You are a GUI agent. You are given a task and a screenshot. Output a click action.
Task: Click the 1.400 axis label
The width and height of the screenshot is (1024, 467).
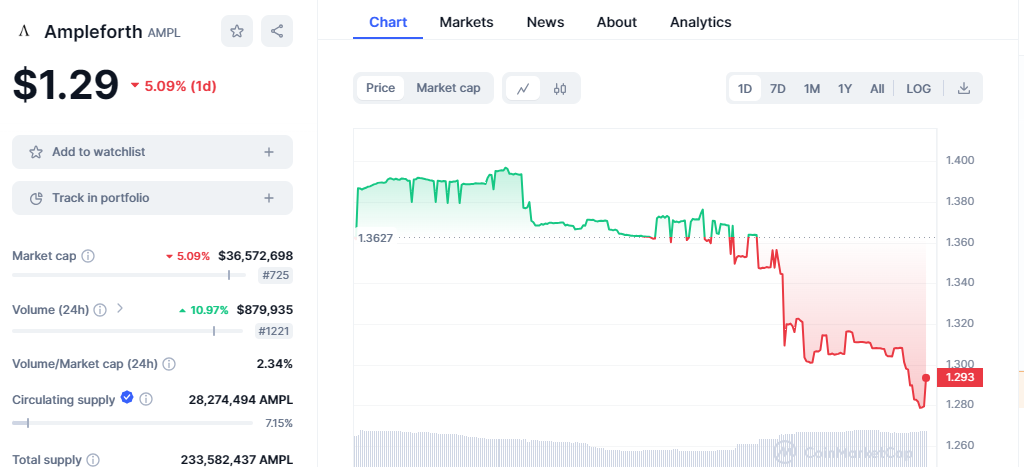tap(960, 161)
